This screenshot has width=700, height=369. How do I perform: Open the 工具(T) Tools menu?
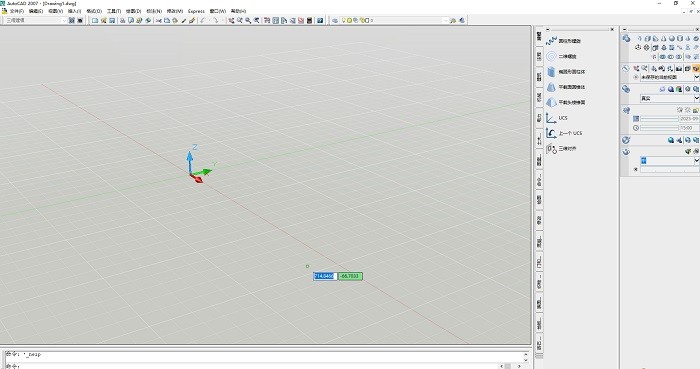pos(114,11)
